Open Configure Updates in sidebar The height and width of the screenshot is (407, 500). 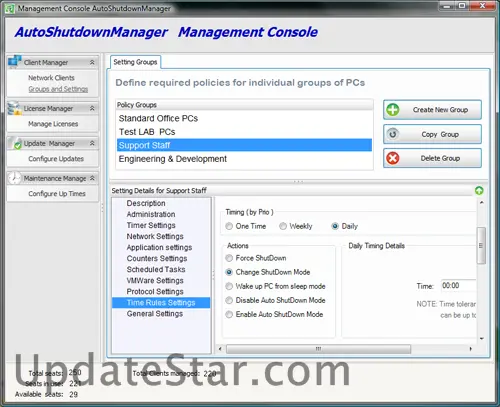[56, 159]
